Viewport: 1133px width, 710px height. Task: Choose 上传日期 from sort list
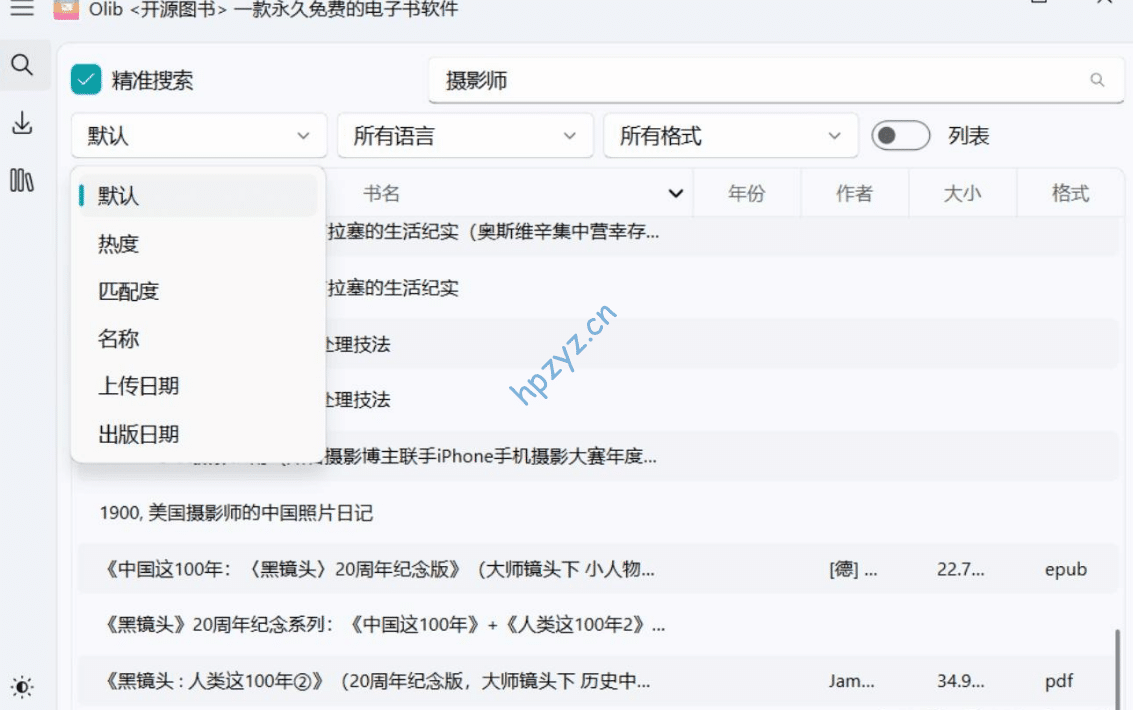[139, 386]
